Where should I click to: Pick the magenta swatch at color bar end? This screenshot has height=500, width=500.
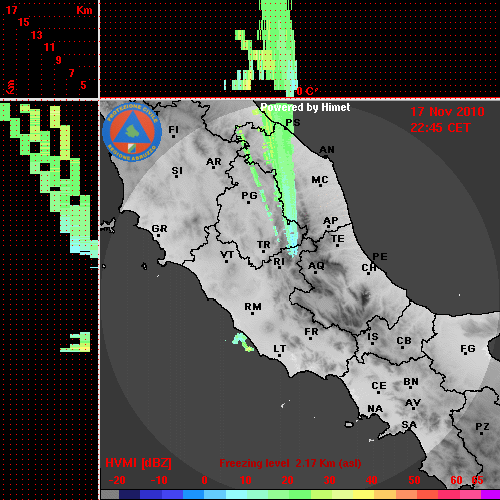tap(490, 494)
